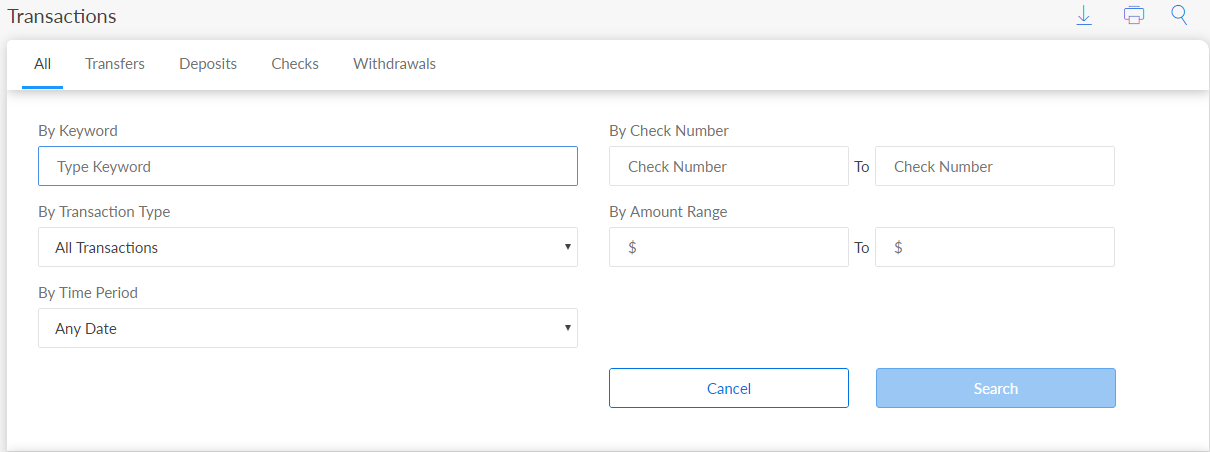Click the Transactions page heading
Screen dimensions: 1210x452
pyautogui.click(x=62, y=17)
